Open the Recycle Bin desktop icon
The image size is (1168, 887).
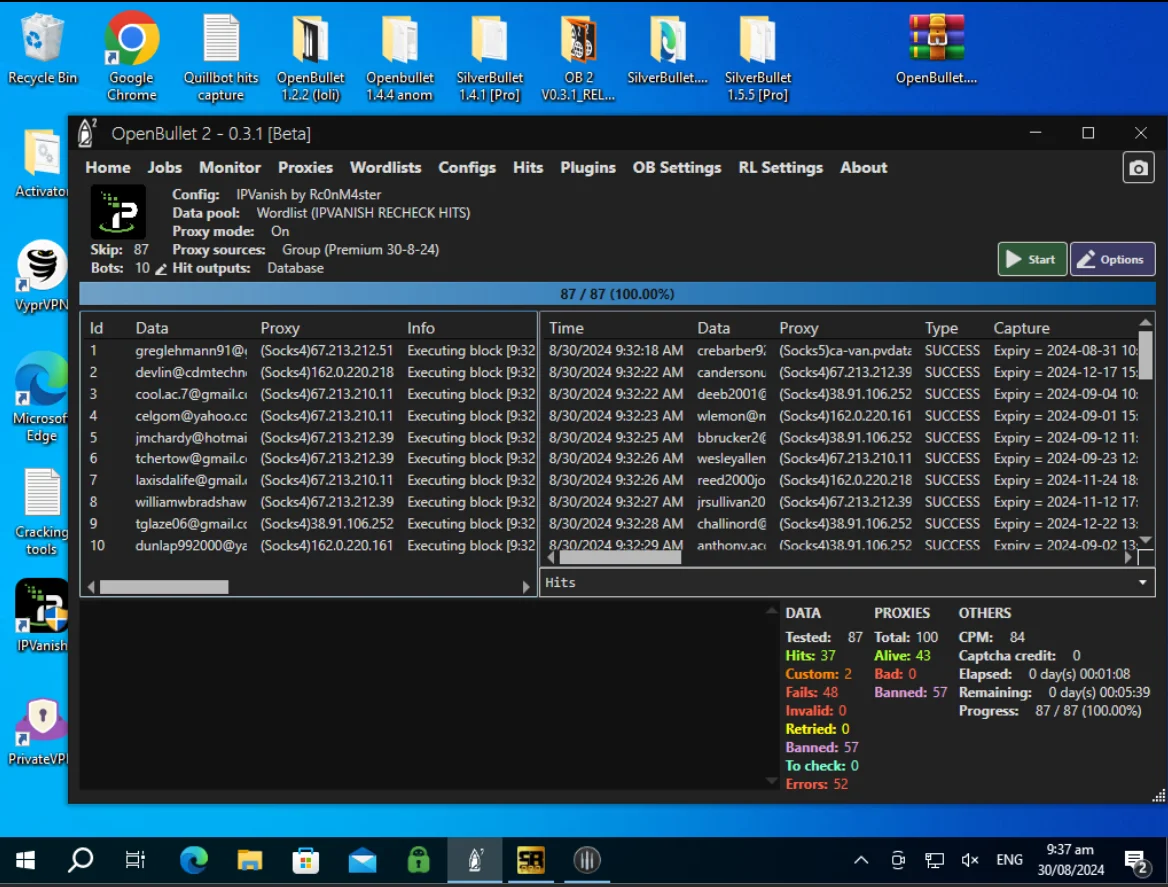pos(42,48)
